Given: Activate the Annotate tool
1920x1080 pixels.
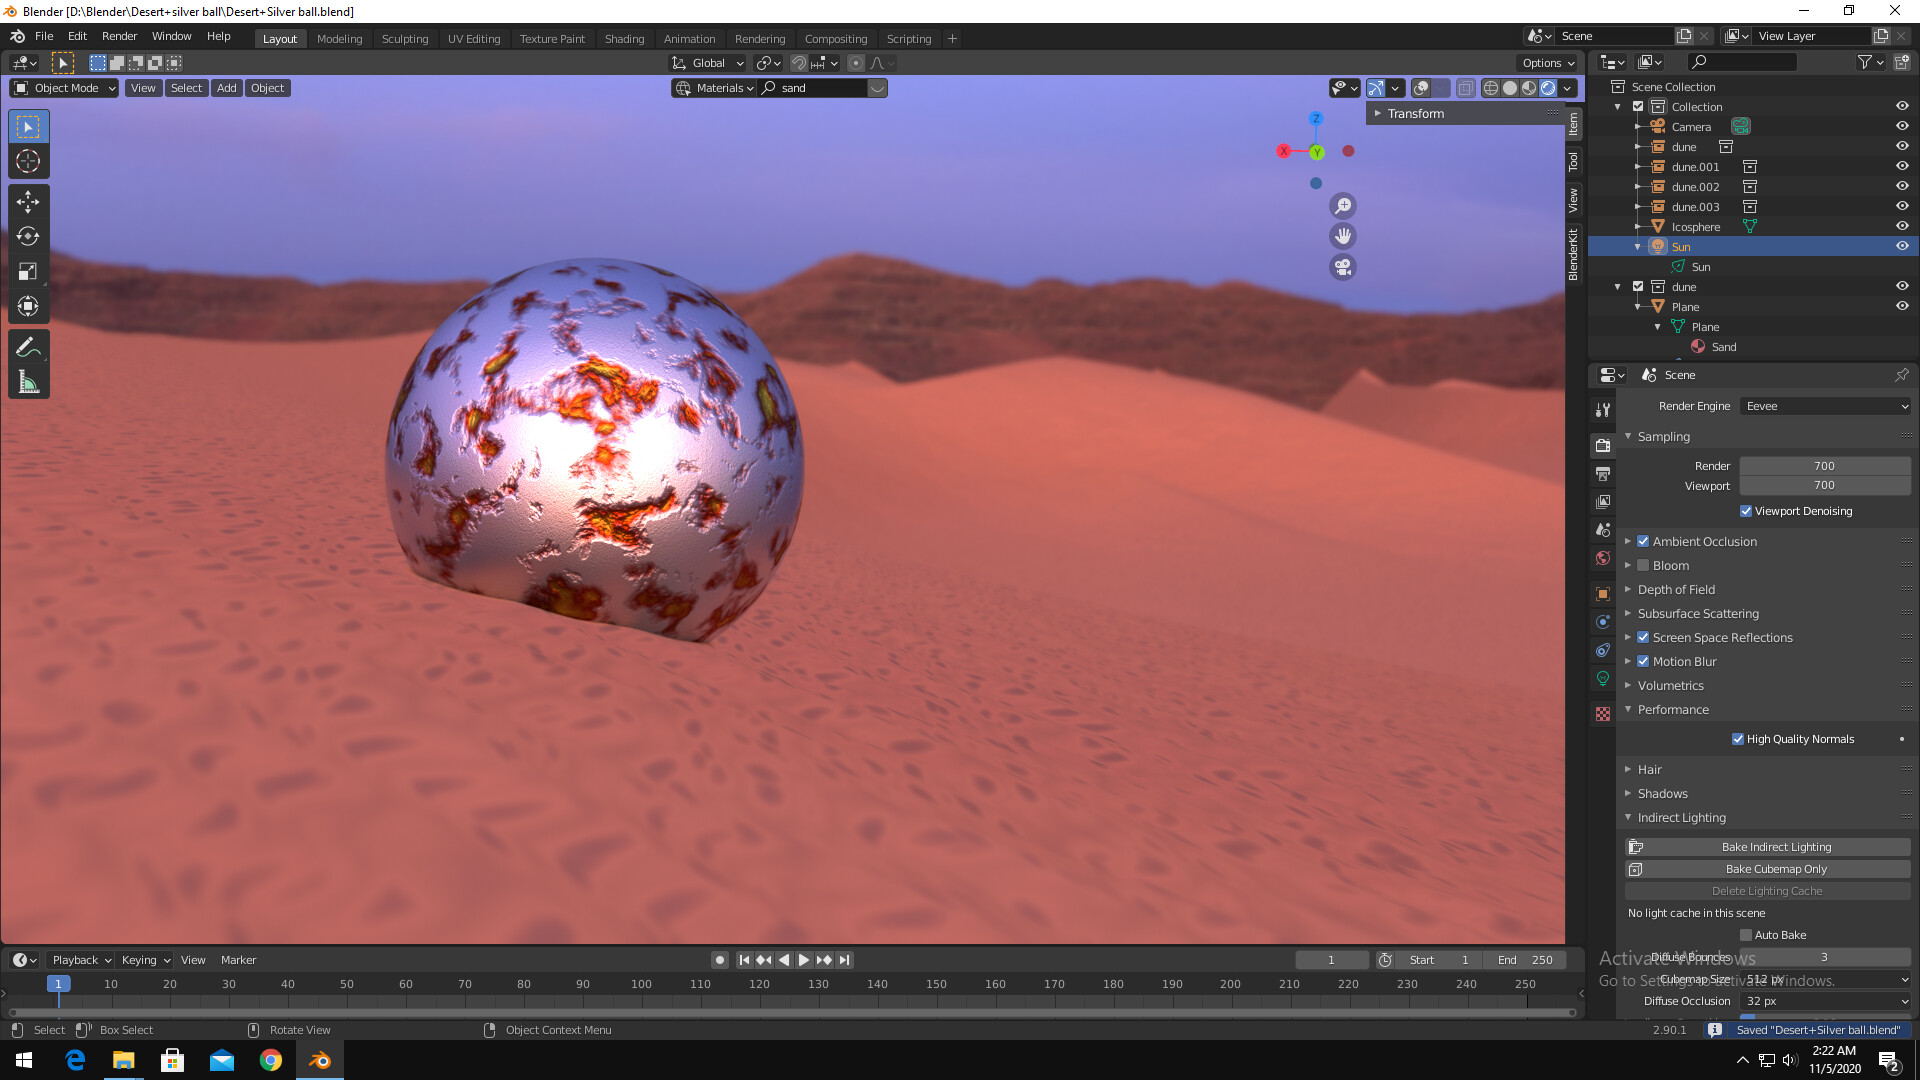Looking at the screenshot, I should 28,347.
